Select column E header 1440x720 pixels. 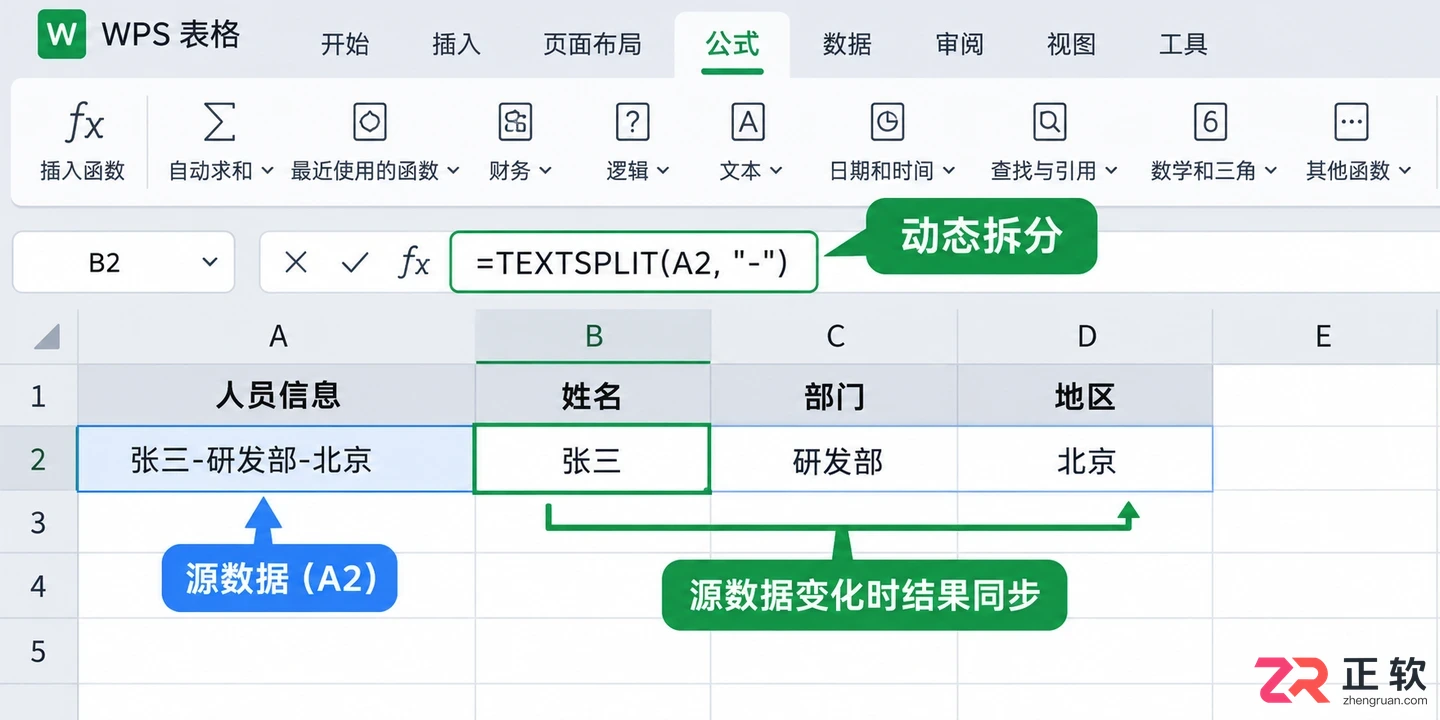tap(1323, 337)
